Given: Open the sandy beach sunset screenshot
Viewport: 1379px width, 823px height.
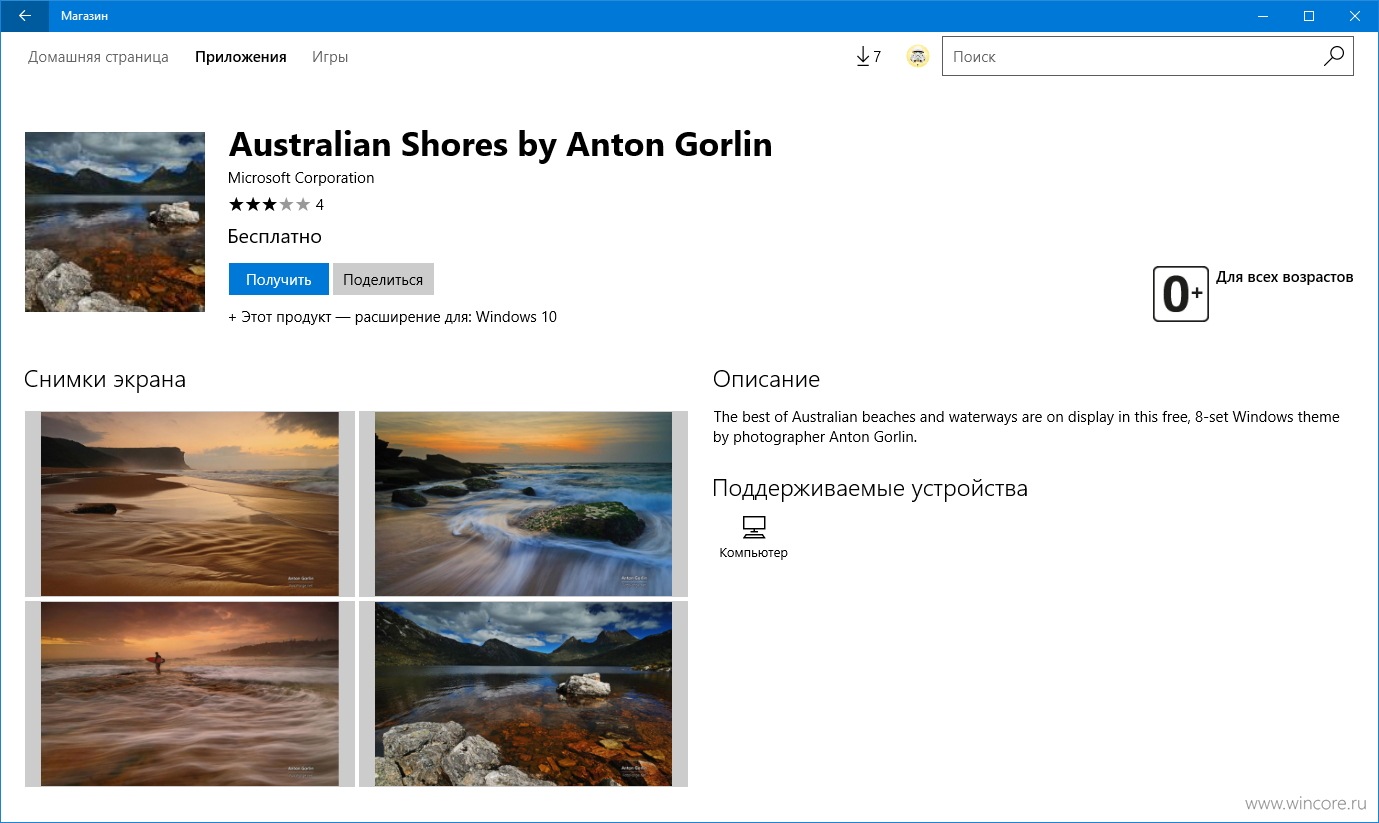Looking at the screenshot, I should click(190, 504).
